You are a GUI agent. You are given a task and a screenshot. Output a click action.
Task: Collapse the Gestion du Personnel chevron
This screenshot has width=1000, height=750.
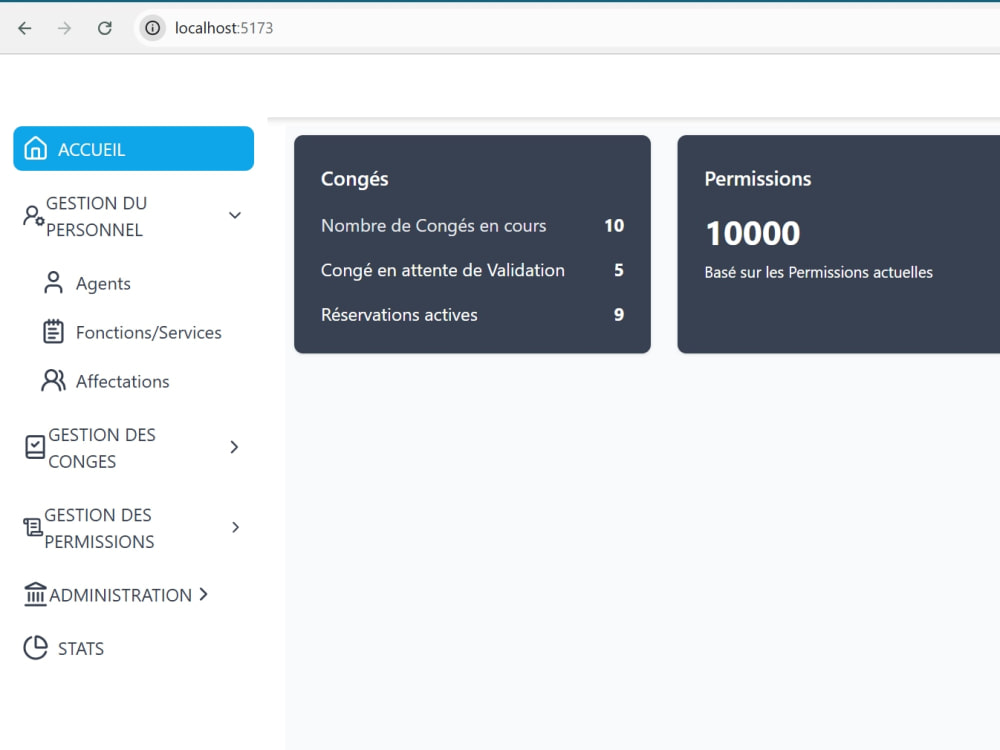(235, 216)
